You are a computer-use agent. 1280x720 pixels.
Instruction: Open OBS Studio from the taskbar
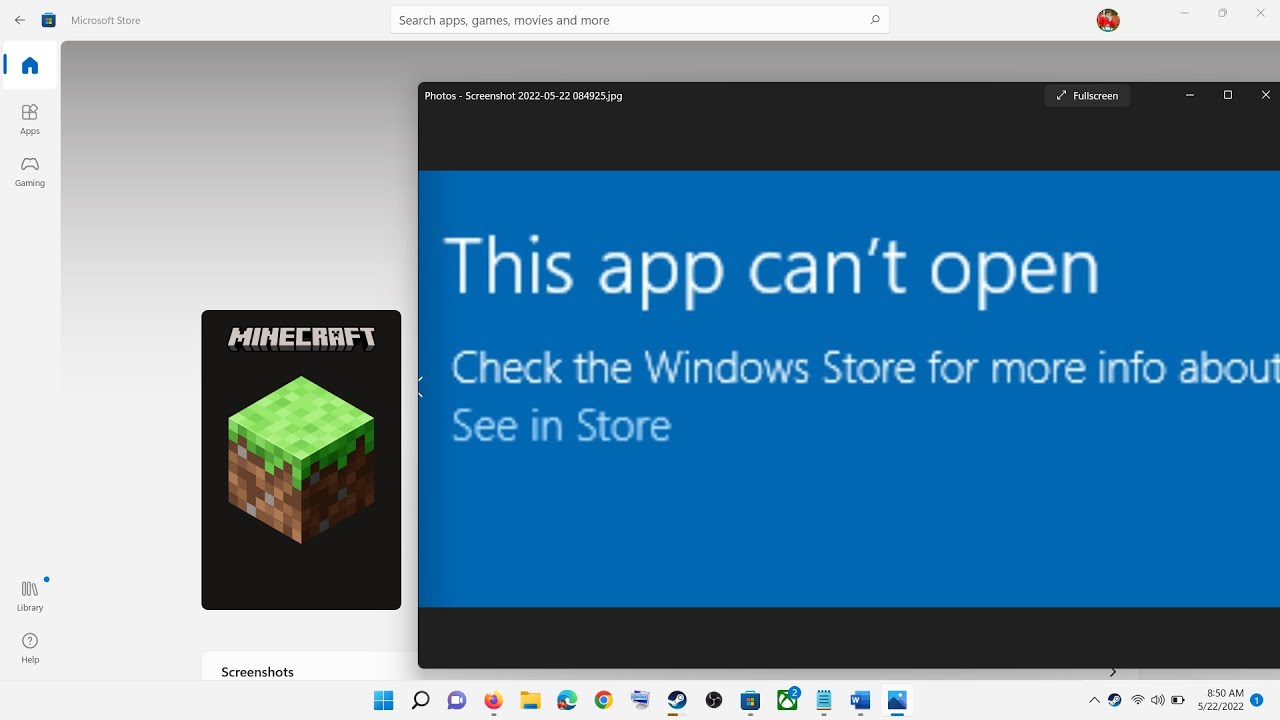click(x=713, y=700)
